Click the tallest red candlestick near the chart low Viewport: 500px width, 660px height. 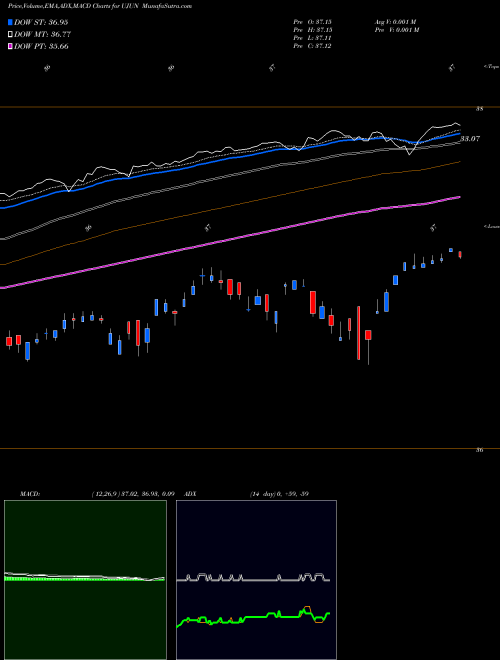click(x=359, y=333)
